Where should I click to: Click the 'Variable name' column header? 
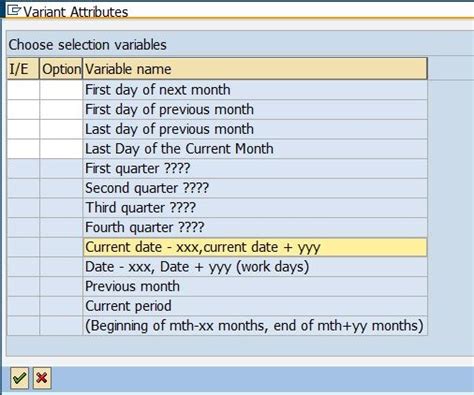[x=255, y=69]
